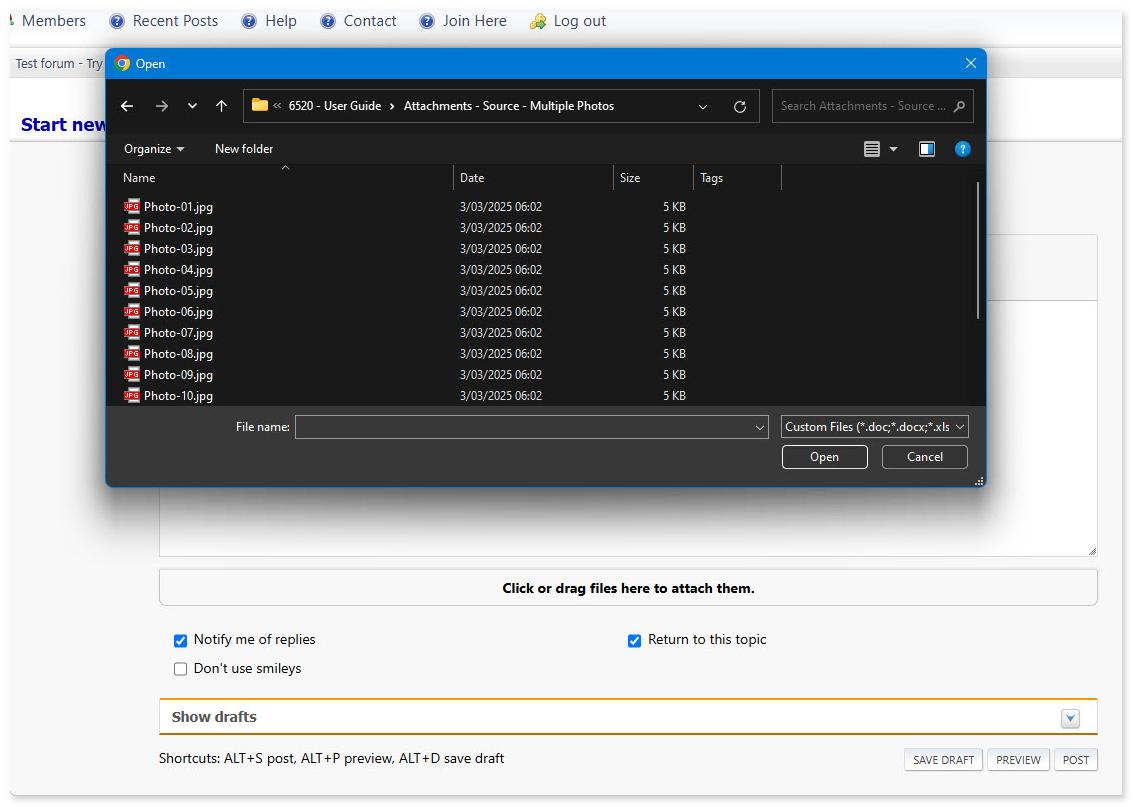The height and width of the screenshot is (807, 1133).
Task: Open Recent Posts menu item
Action: pyautogui.click(x=175, y=21)
